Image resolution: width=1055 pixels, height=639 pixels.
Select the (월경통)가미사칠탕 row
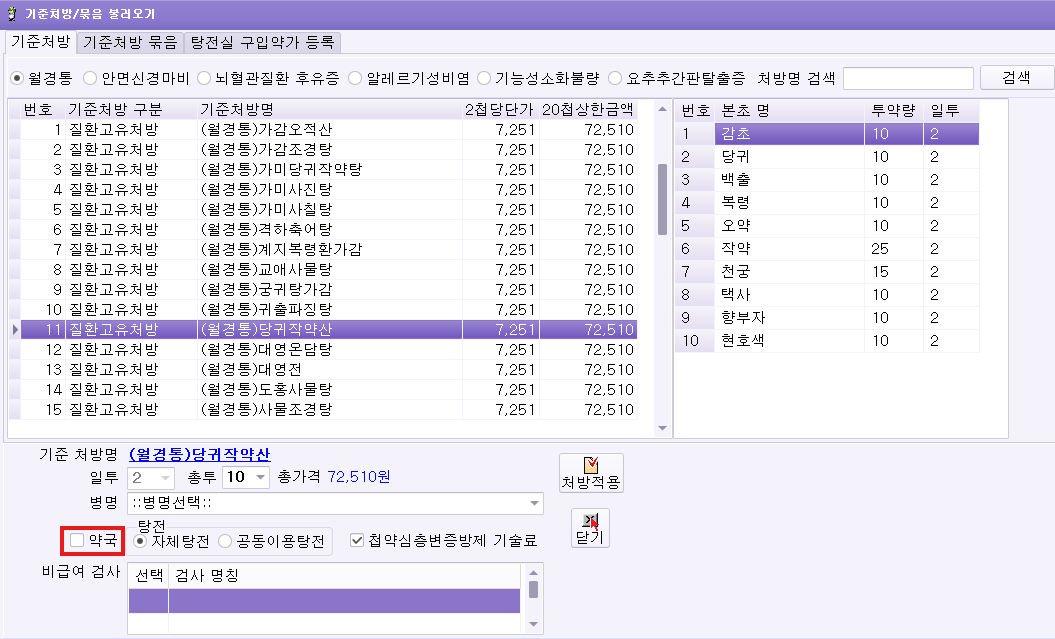(328, 210)
